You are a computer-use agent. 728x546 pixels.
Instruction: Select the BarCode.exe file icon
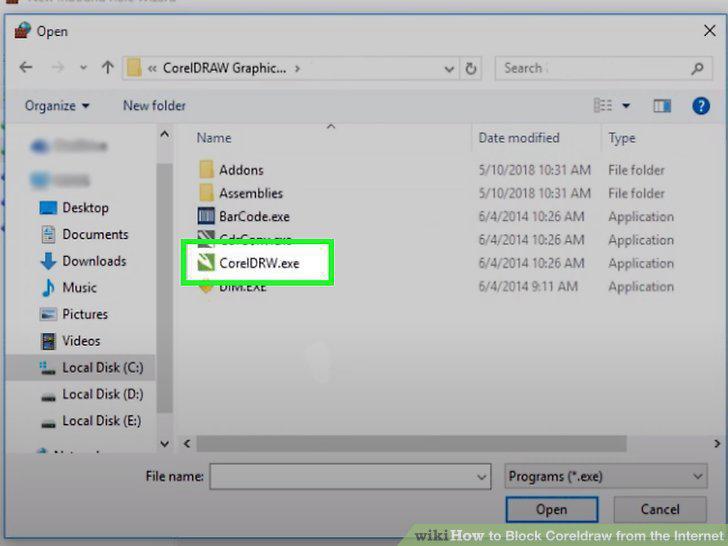pyautogui.click(x=206, y=216)
